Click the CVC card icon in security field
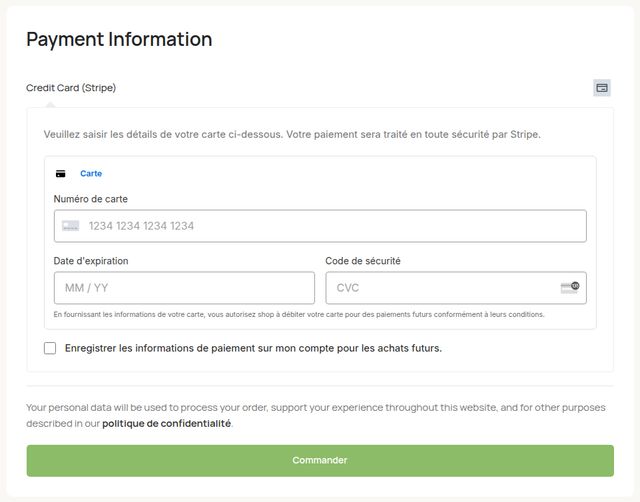 tap(569, 288)
